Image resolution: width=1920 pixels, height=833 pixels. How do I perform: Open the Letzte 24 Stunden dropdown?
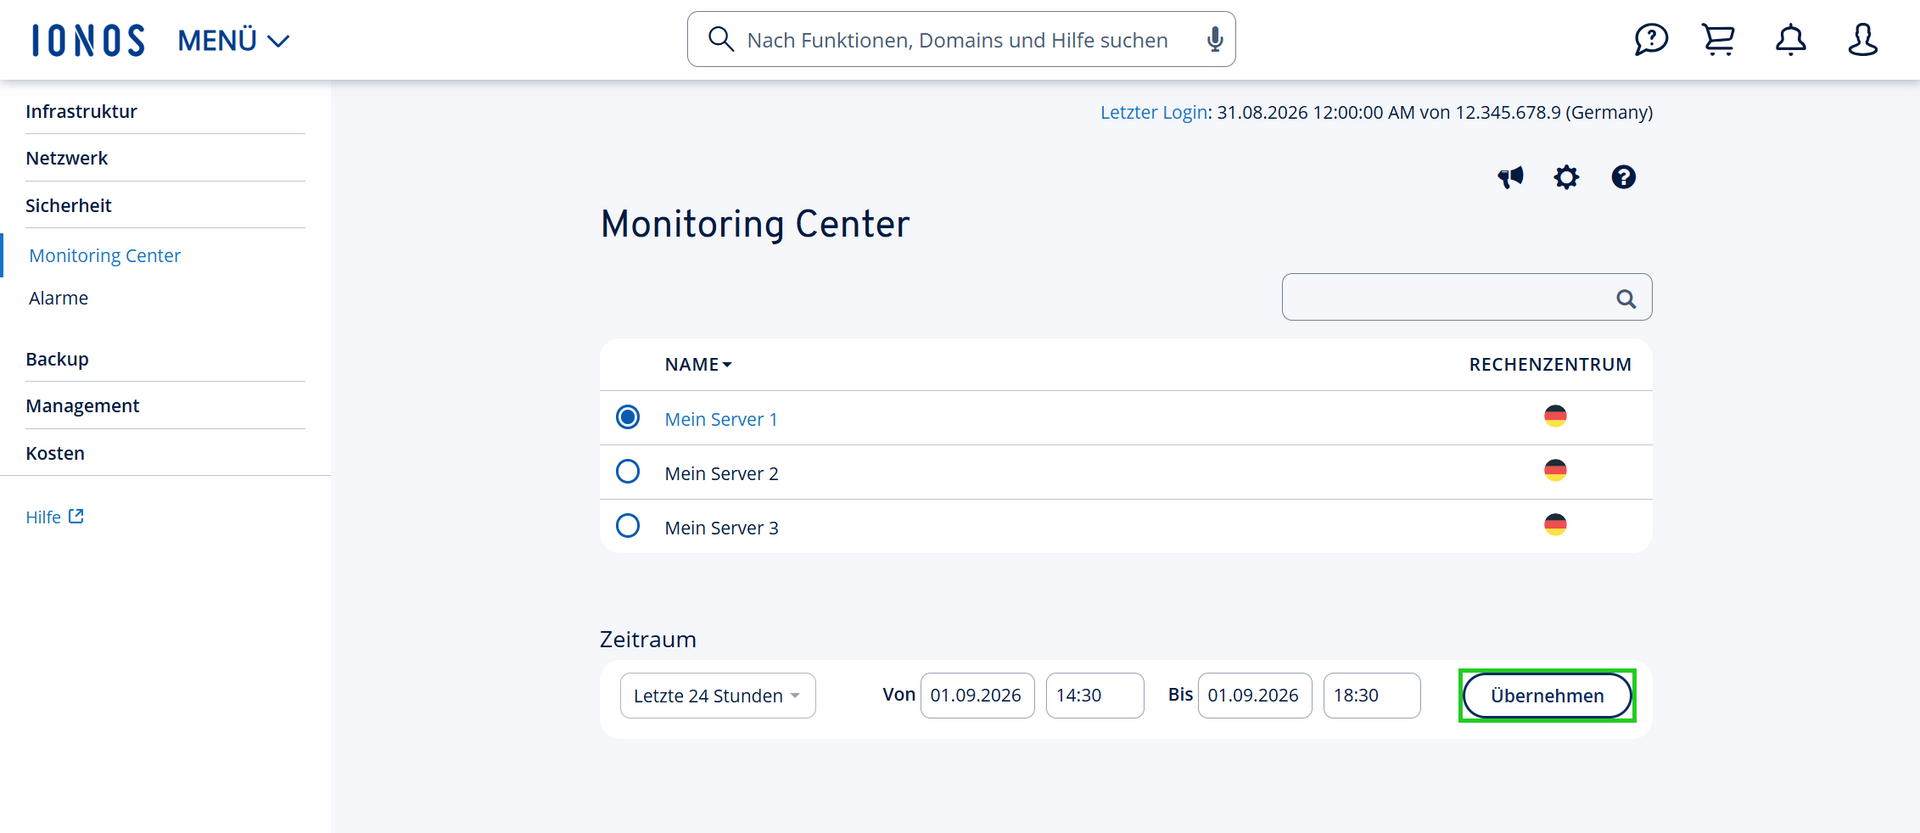718,695
